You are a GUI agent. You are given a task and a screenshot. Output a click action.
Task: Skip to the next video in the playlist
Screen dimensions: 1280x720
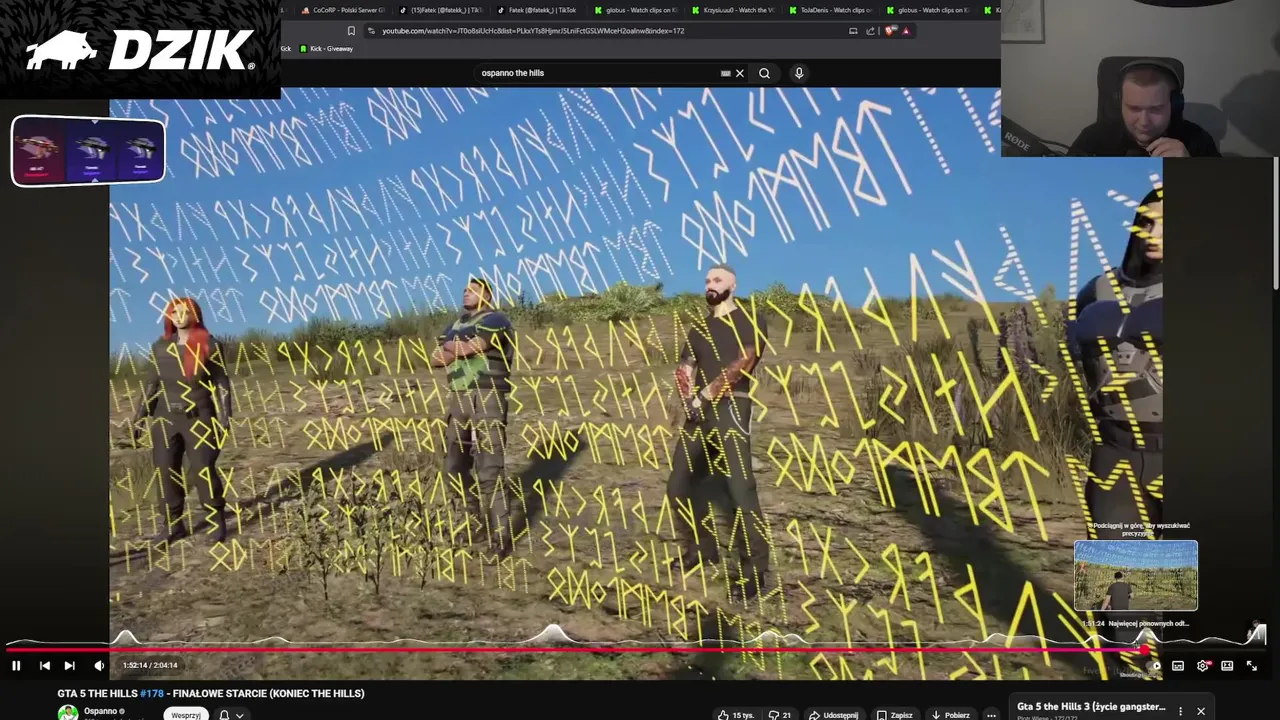[69, 665]
